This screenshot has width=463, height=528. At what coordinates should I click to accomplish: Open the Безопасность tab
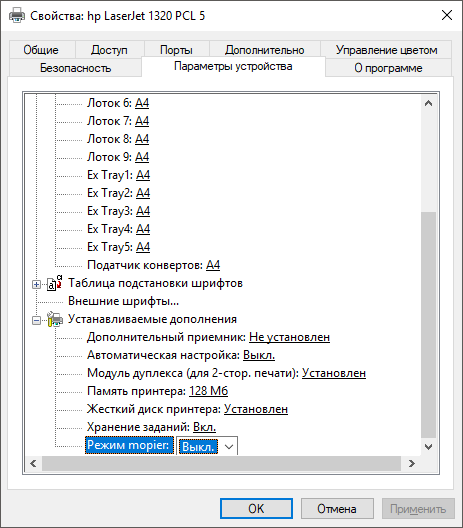(75, 68)
